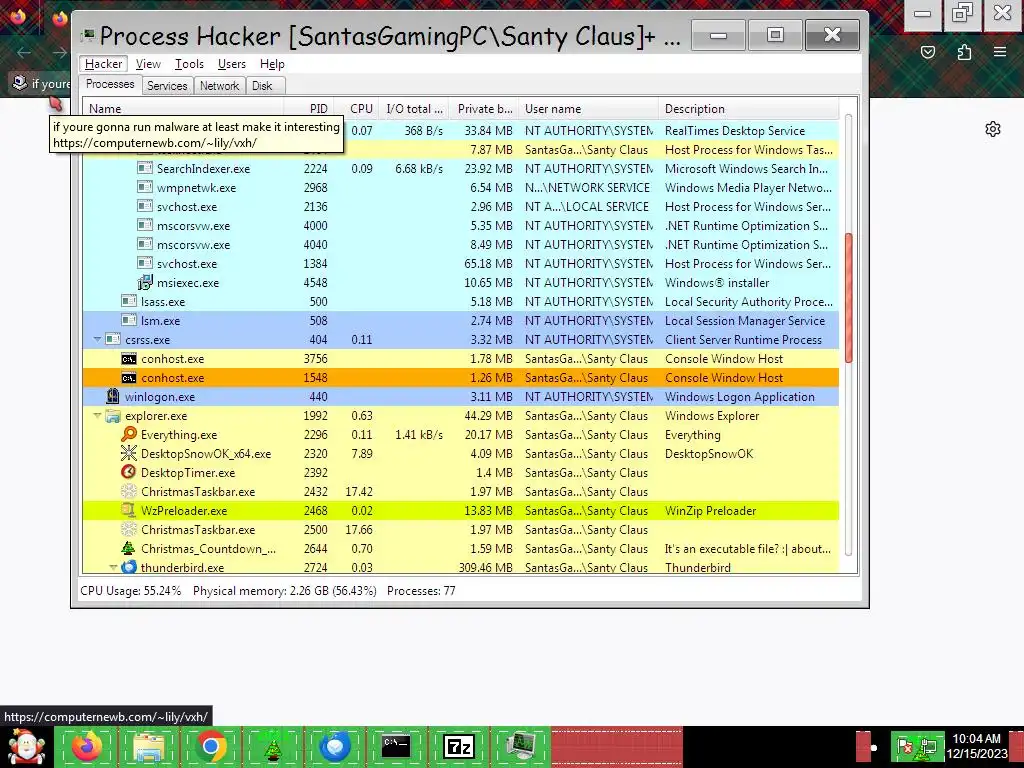Select the mscorsvw.exe row with PID 4040

[460, 244]
